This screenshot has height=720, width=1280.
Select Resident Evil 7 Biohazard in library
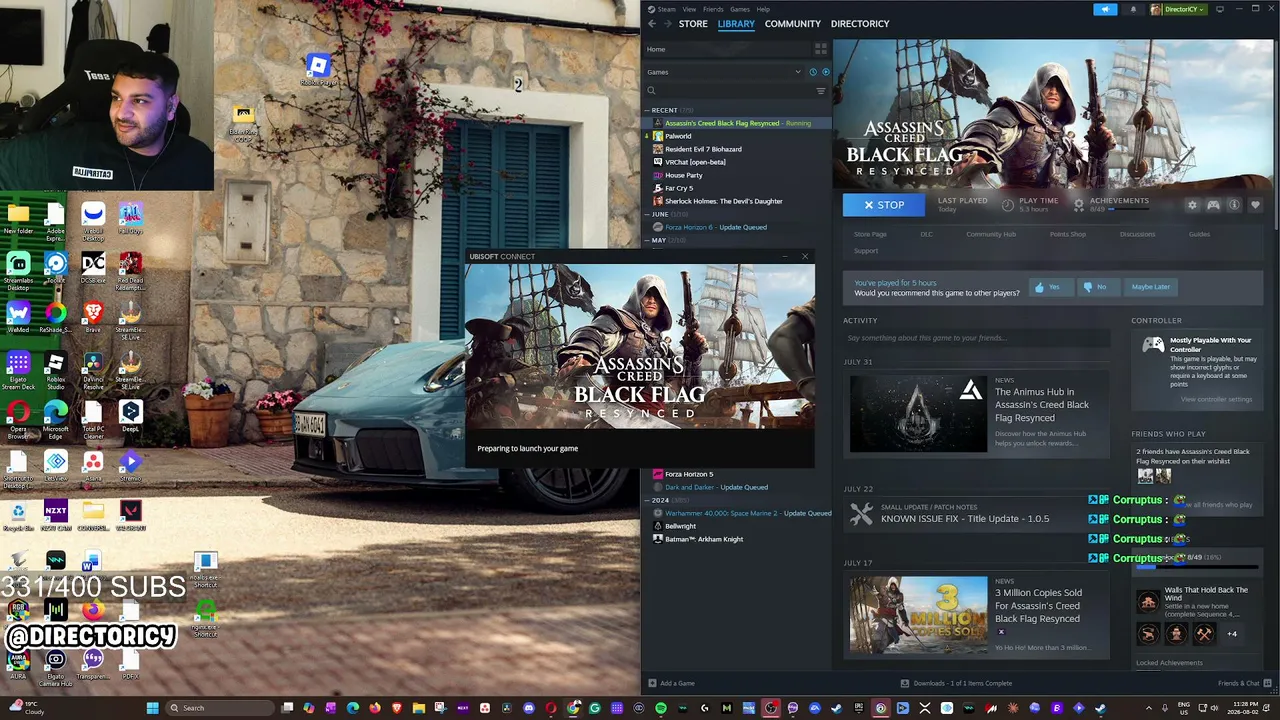(703, 149)
